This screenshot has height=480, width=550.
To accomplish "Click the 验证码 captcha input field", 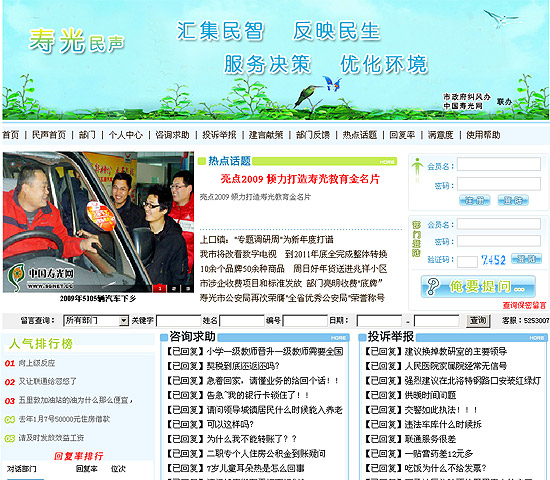I will tap(467, 261).
